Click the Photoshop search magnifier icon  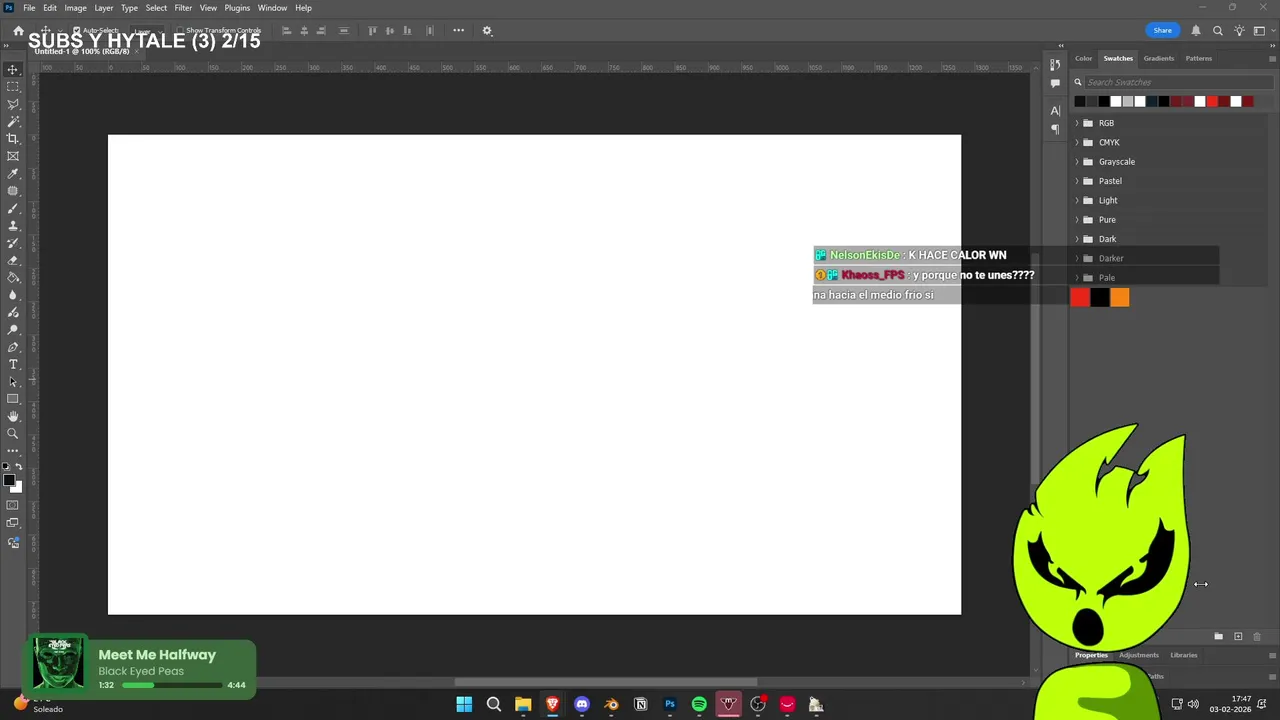point(1217,31)
